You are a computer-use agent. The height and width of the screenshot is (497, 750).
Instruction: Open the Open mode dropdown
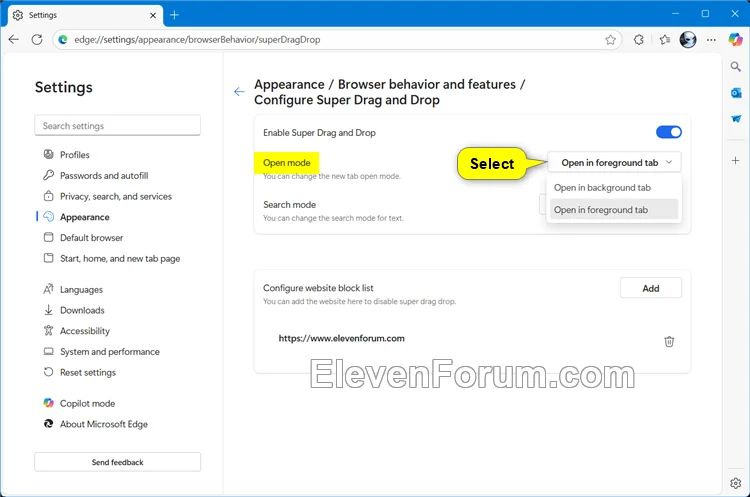[614, 163]
